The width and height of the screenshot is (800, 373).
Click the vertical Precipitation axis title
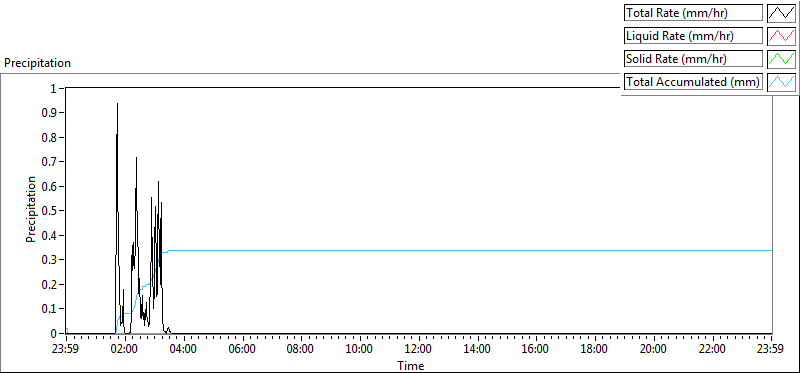point(31,209)
